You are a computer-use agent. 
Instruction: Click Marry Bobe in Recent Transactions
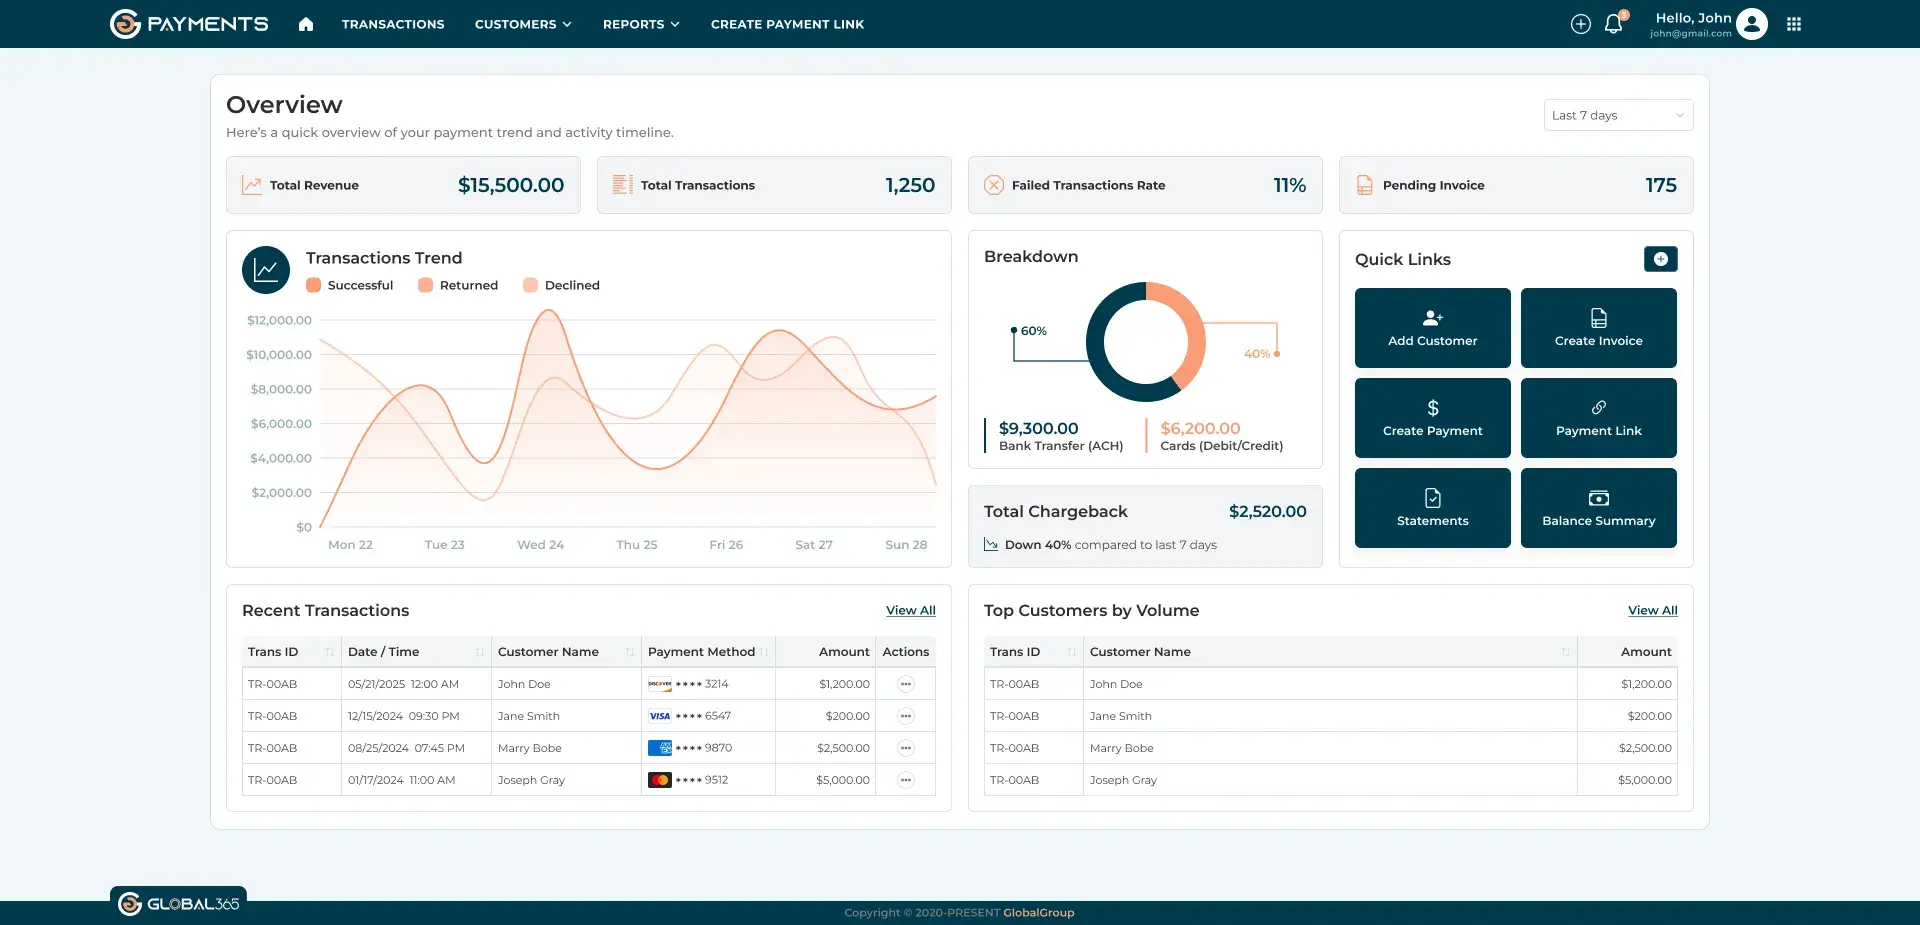point(529,748)
